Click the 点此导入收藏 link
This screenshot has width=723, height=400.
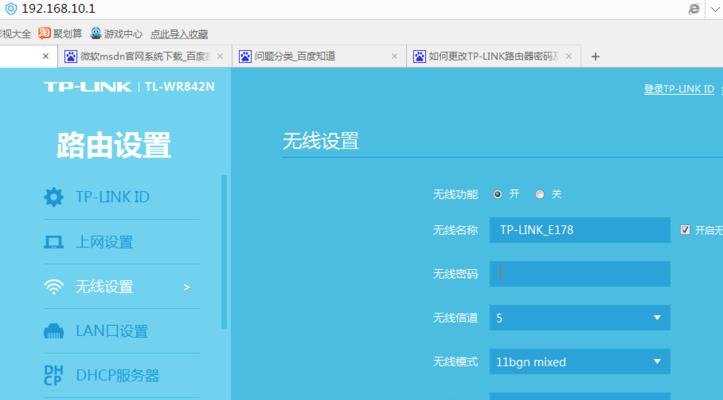[179, 34]
